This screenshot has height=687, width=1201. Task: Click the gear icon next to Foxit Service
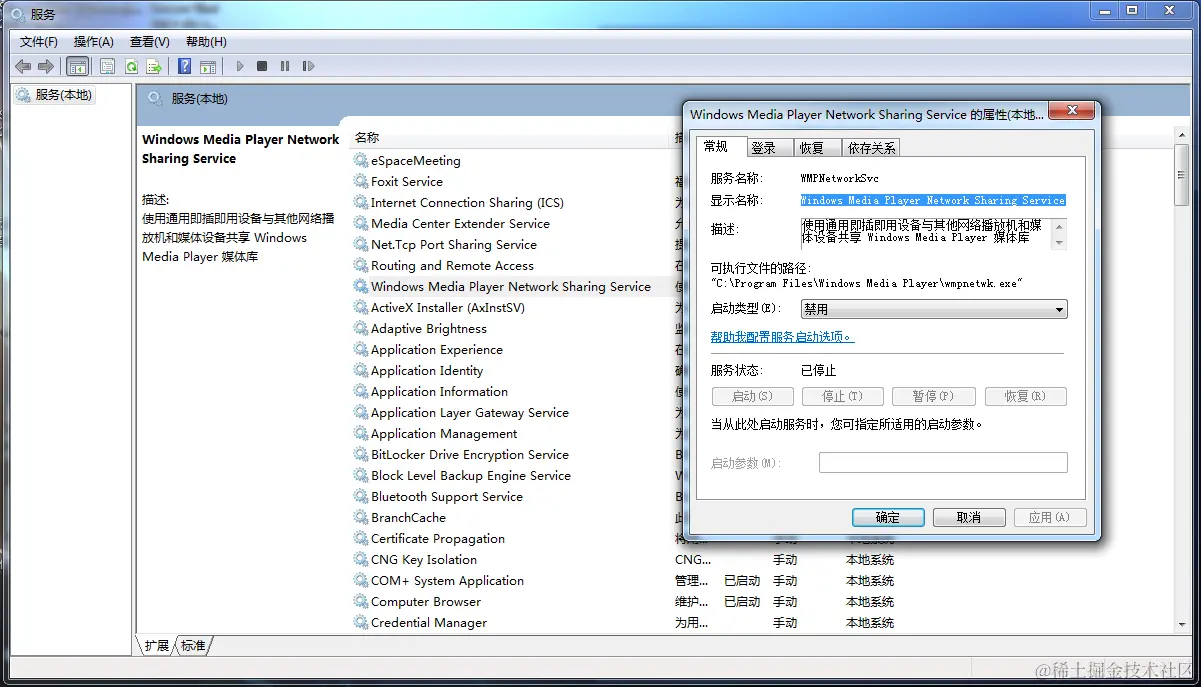[x=361, y=181]
